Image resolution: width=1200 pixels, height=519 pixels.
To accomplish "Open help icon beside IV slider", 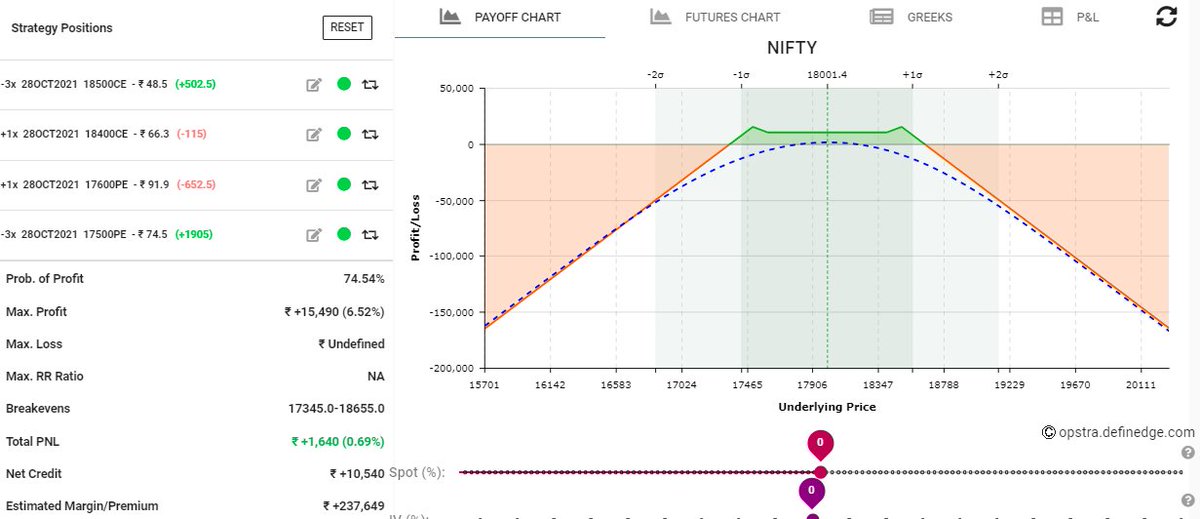I will [x=1188, y=499].
